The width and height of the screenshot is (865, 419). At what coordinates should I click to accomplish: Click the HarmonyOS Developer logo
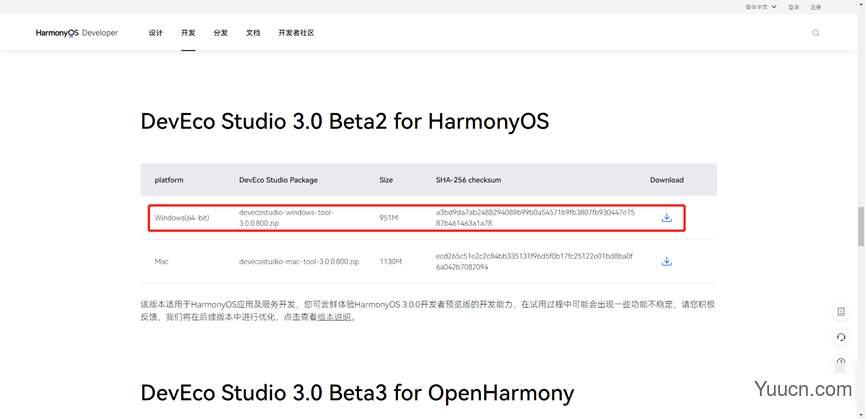[77, 33]
